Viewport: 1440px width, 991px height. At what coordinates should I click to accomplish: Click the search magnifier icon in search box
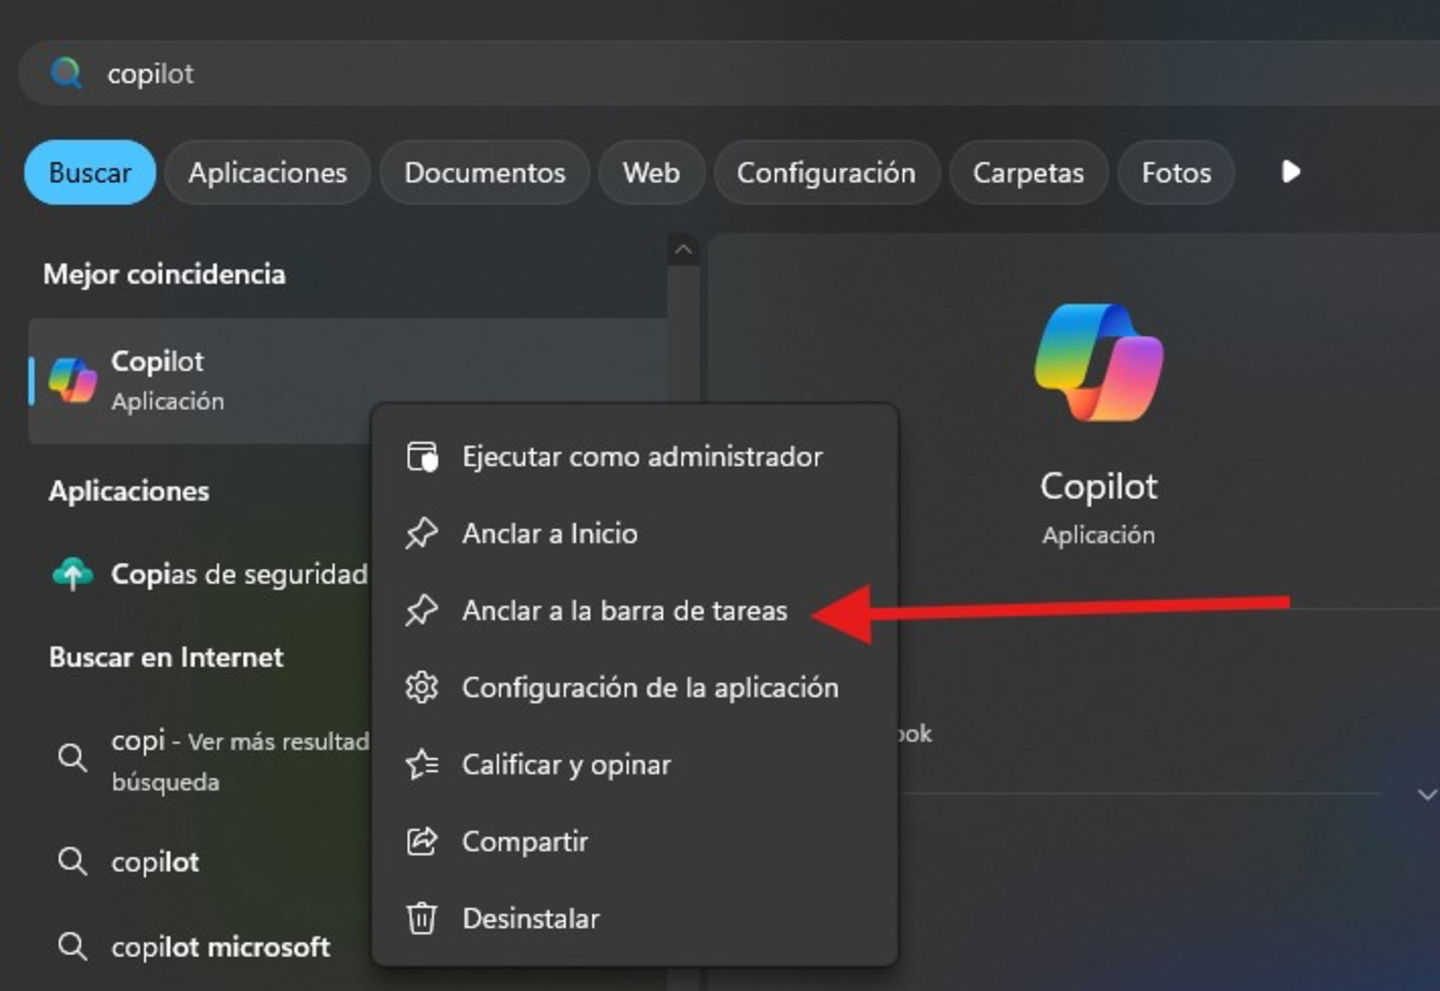pos(66,73)
